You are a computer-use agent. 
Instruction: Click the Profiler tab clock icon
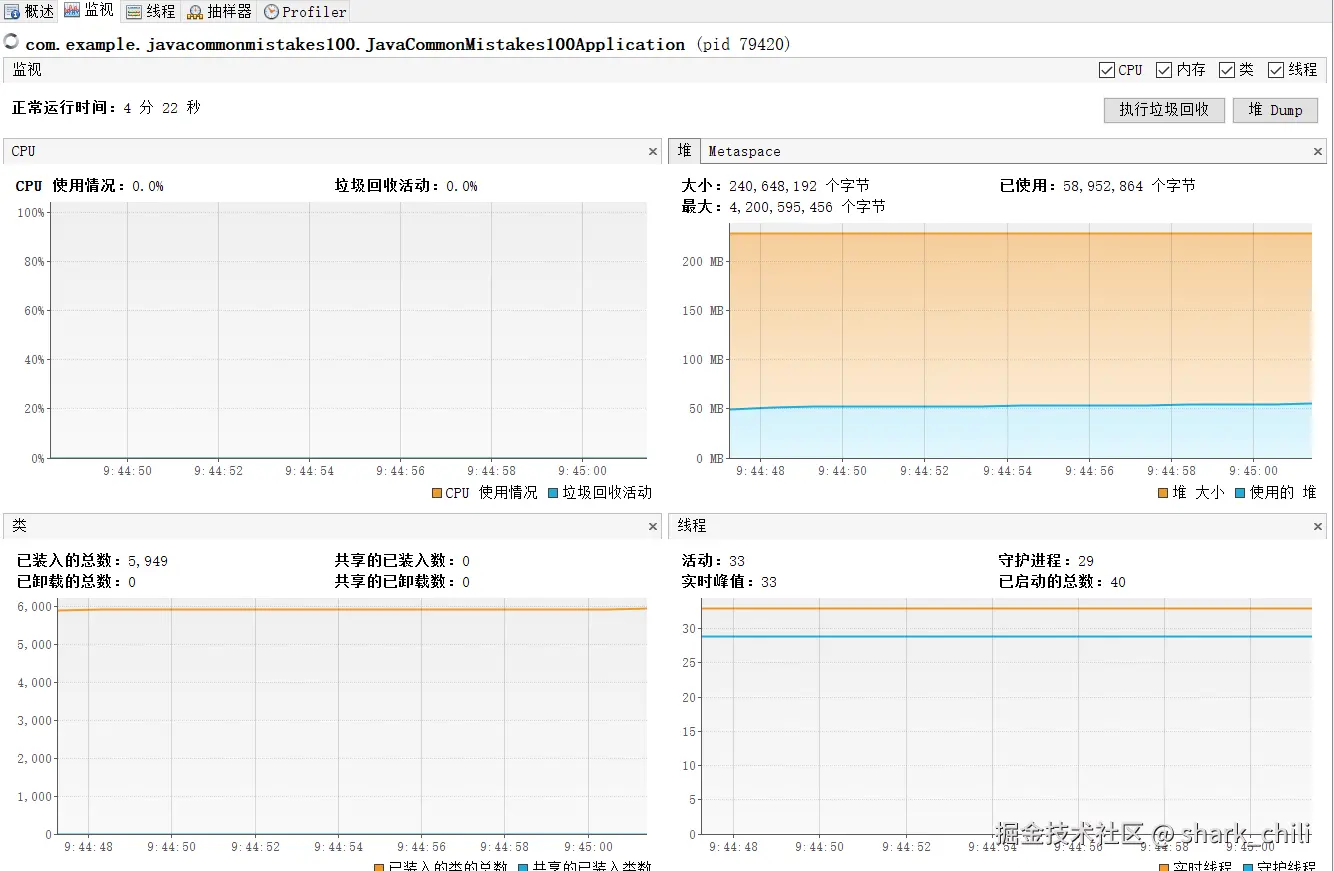tap(271, 11)
